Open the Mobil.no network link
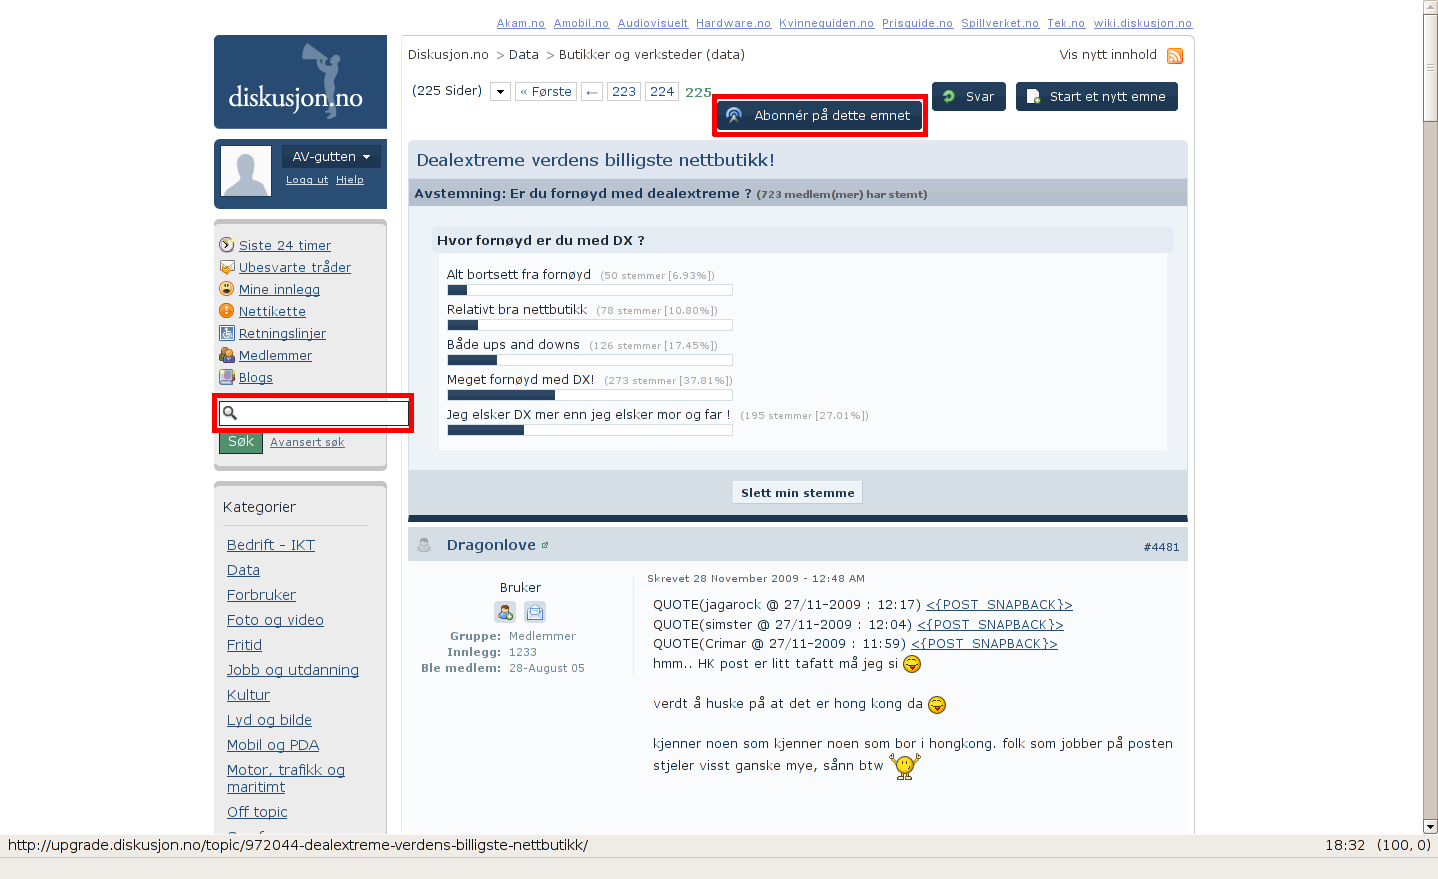Image resolution: width=1438 pixels, height=879 pixels. (581, 23)
